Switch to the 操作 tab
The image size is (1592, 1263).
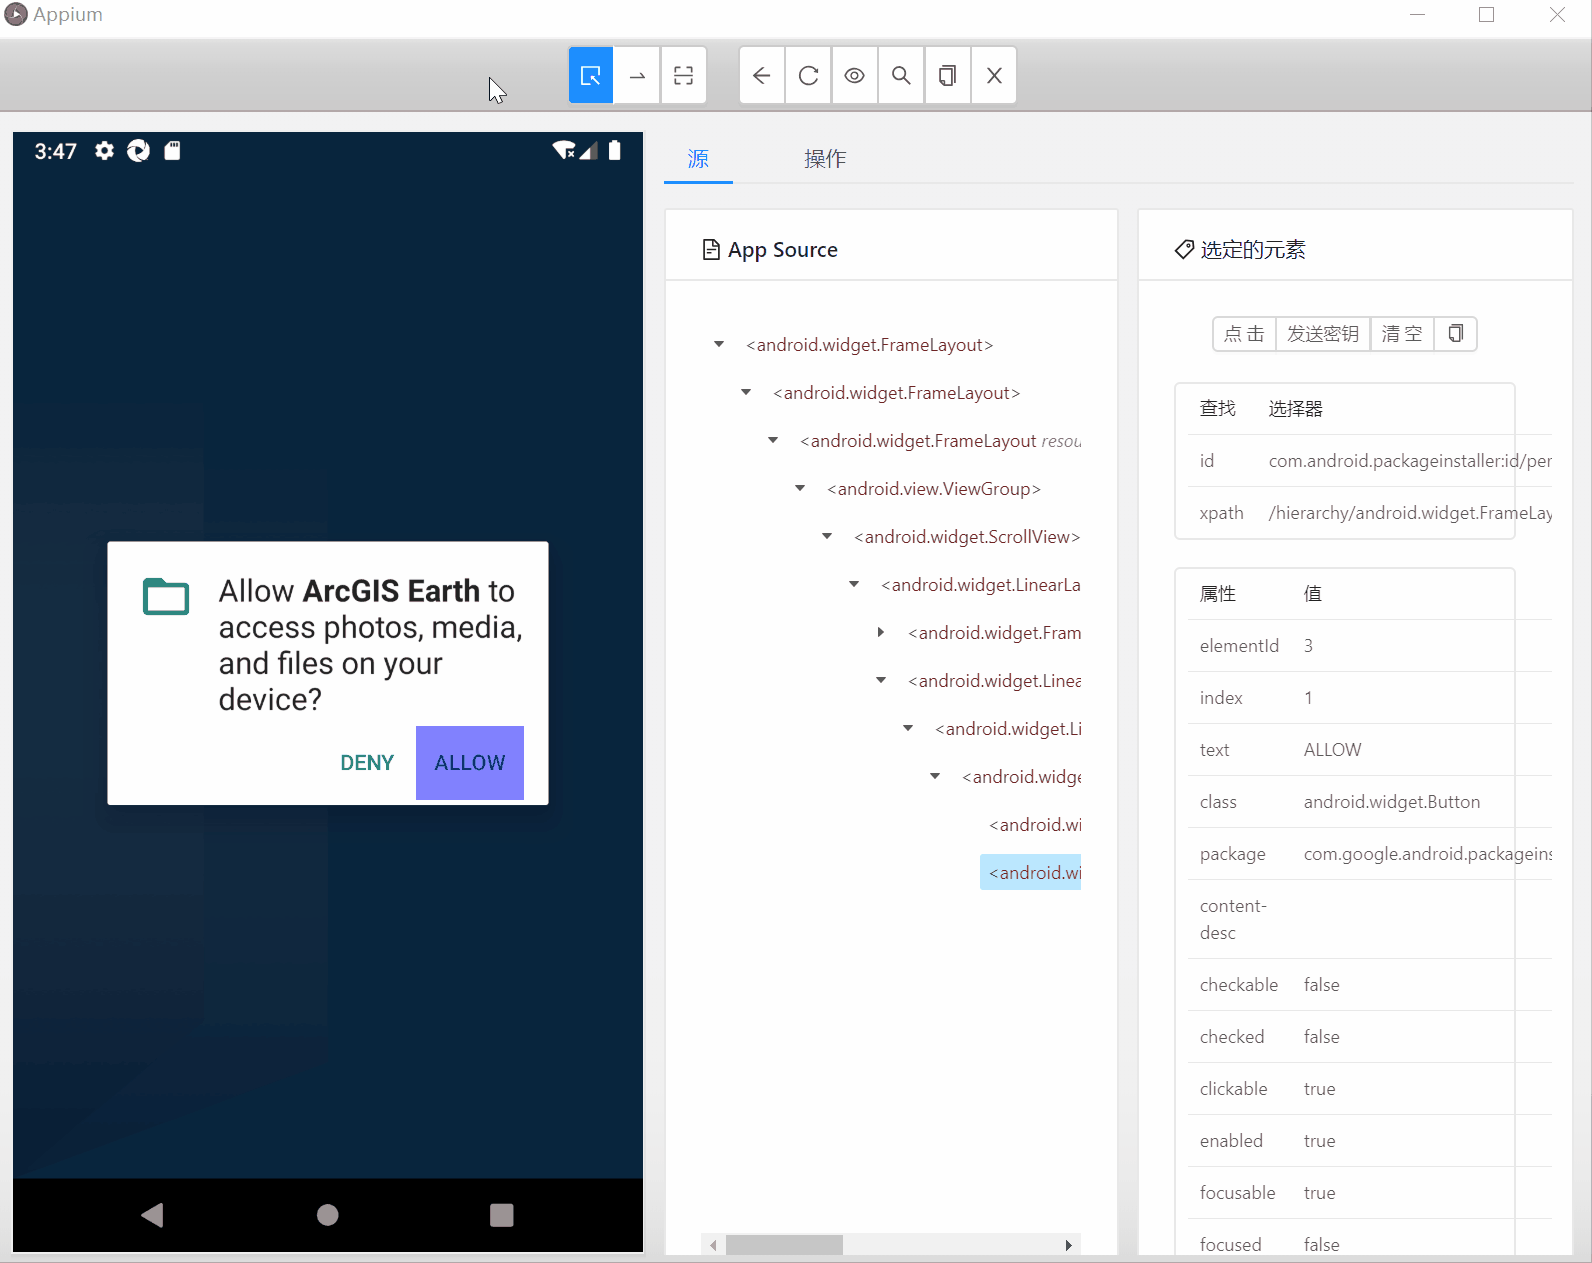(825, 158)
